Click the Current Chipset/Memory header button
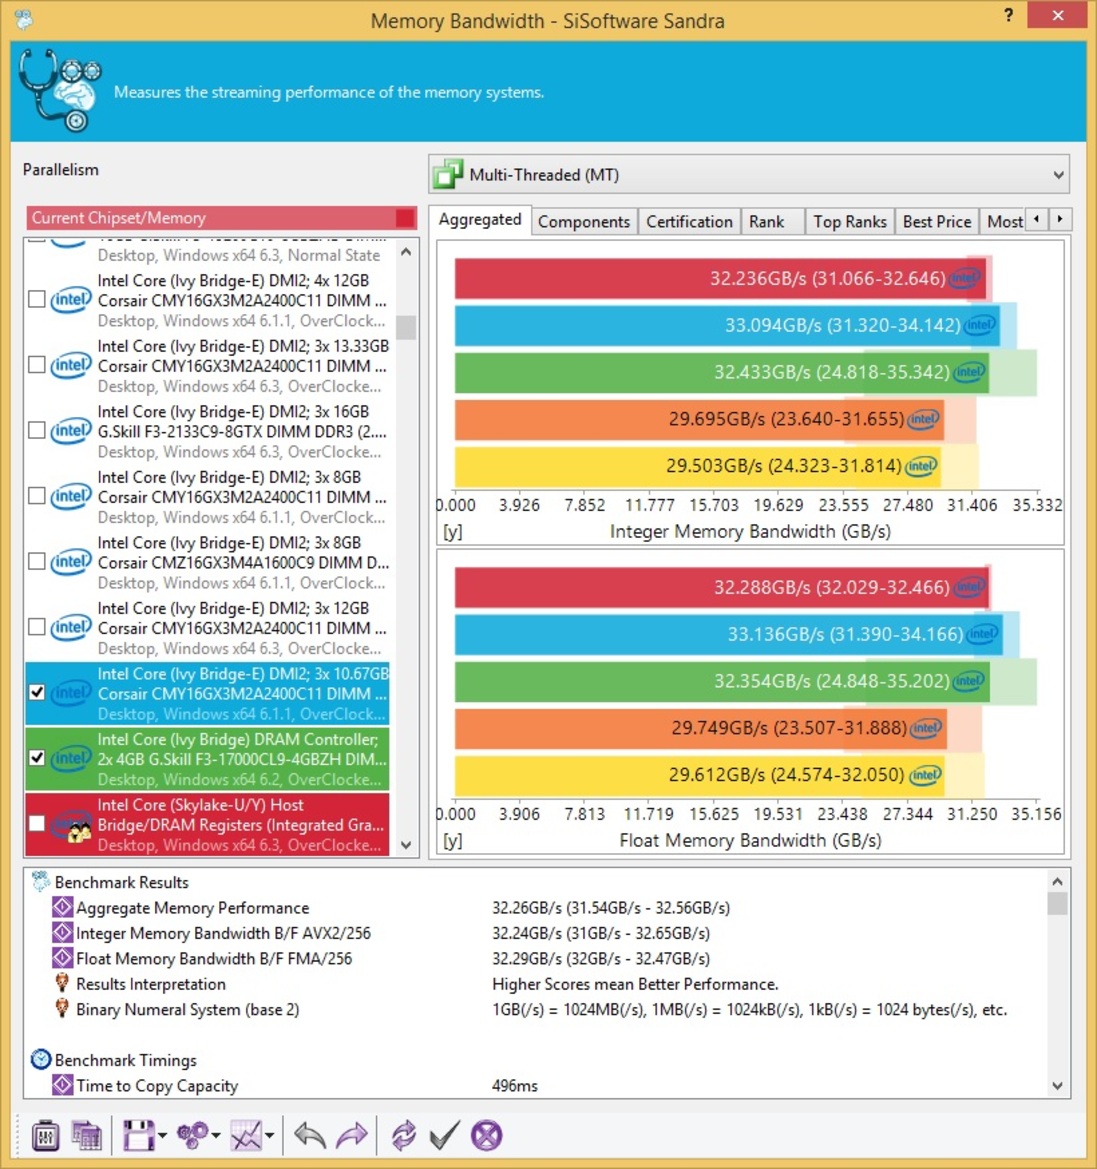This screenshot has width=1097, height=1169. (221, 218)
